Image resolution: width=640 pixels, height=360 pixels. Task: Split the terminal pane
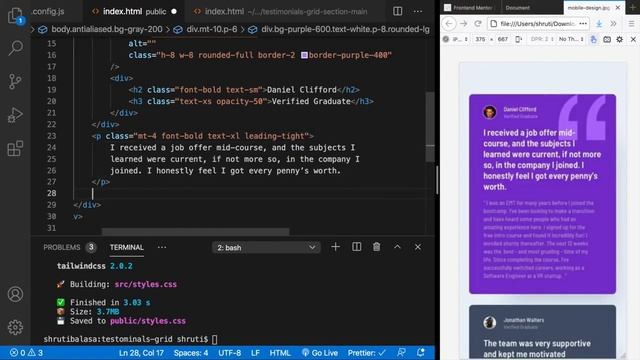(x=356, y=247)
